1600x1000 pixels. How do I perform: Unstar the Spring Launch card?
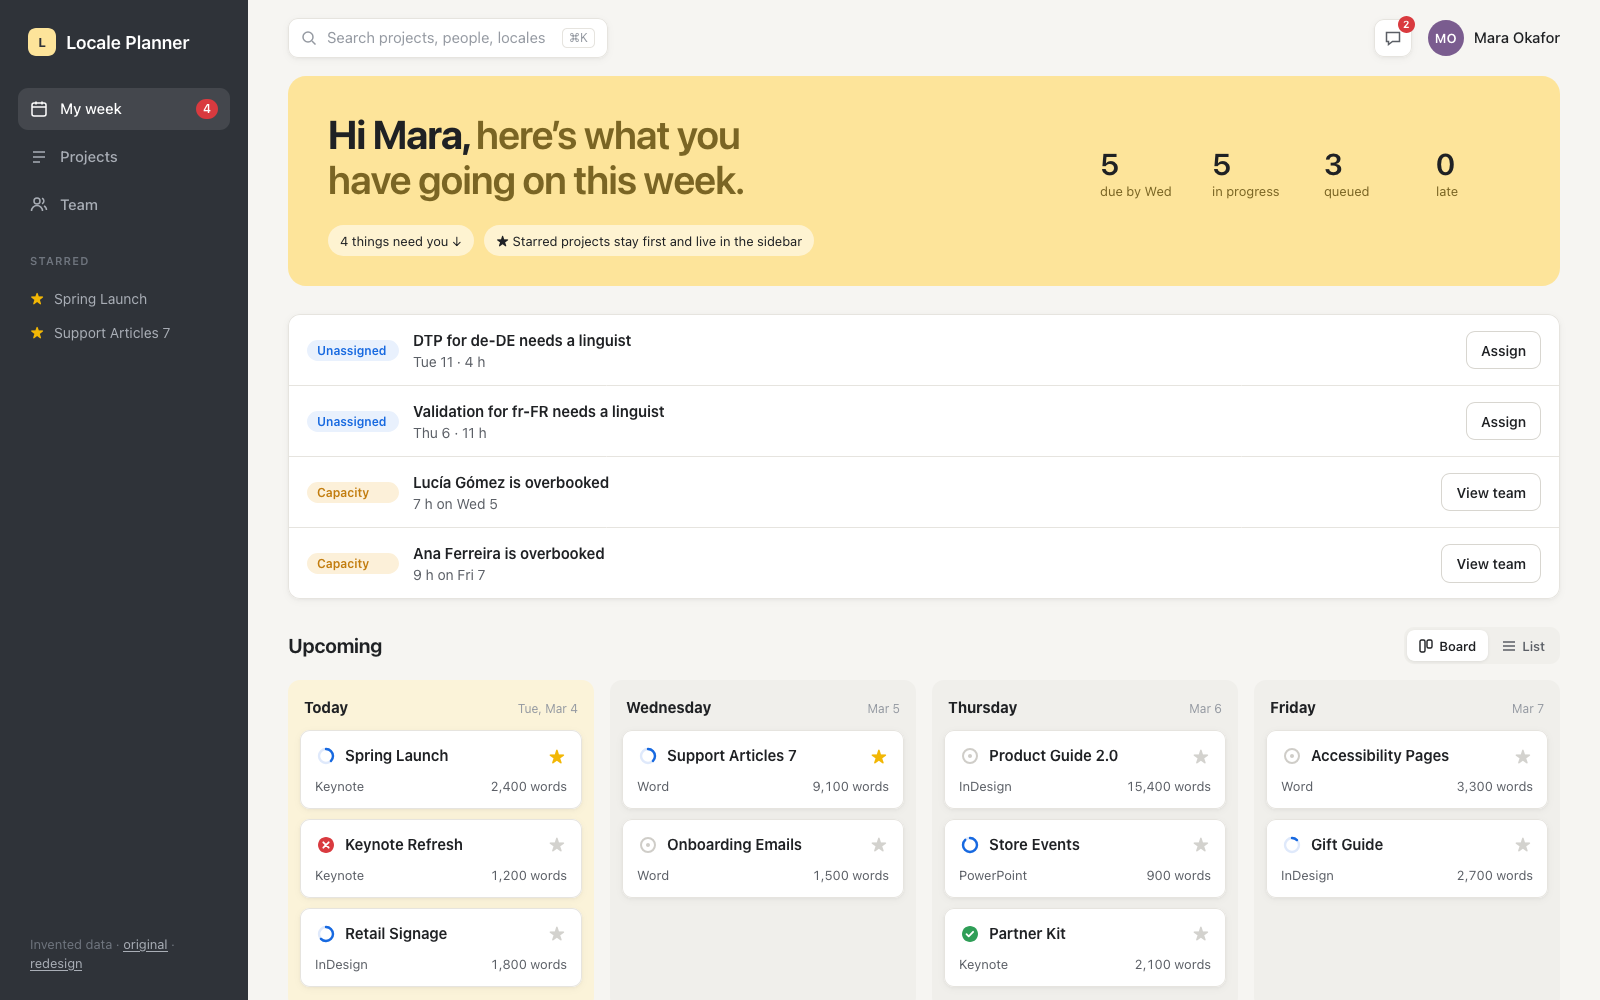click(x=557, y=757)
